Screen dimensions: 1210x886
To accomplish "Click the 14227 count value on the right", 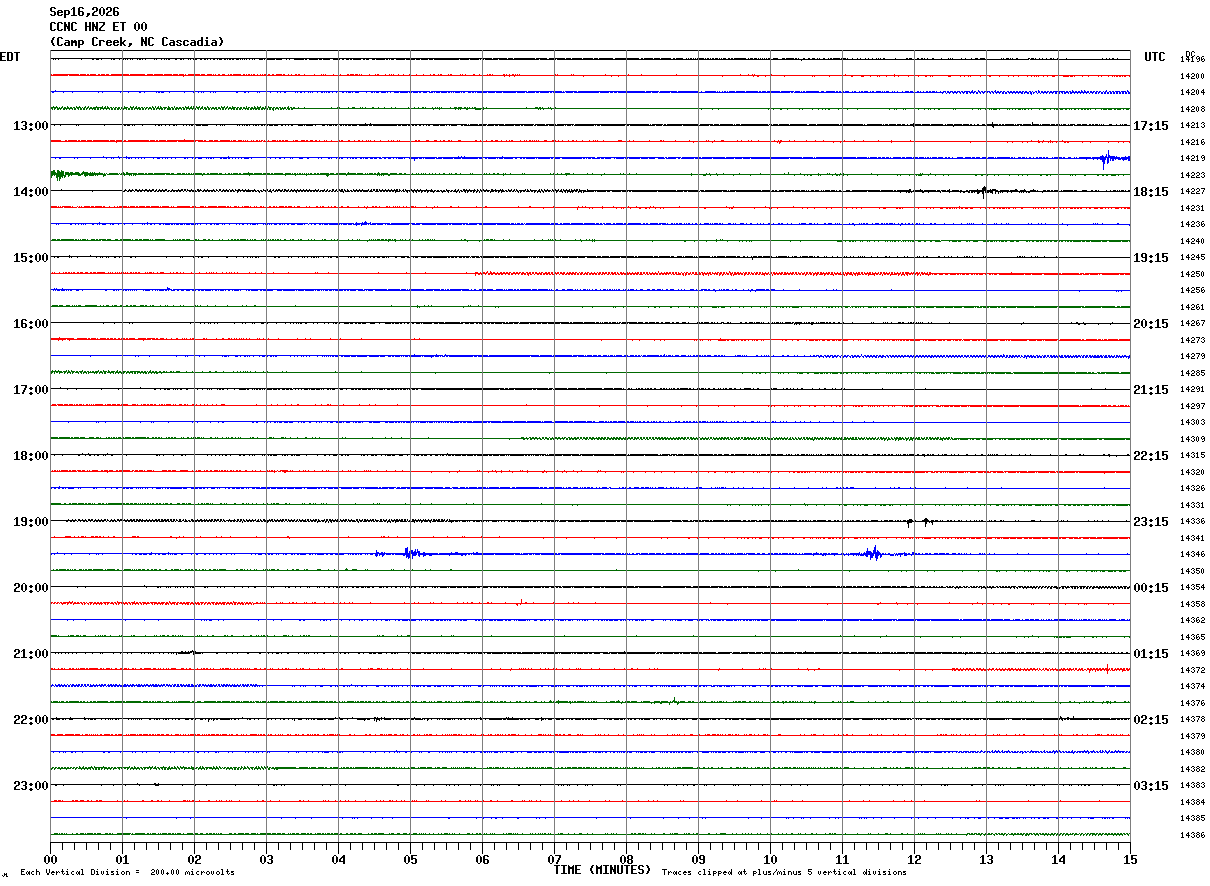I will [x=1192, y=192].
